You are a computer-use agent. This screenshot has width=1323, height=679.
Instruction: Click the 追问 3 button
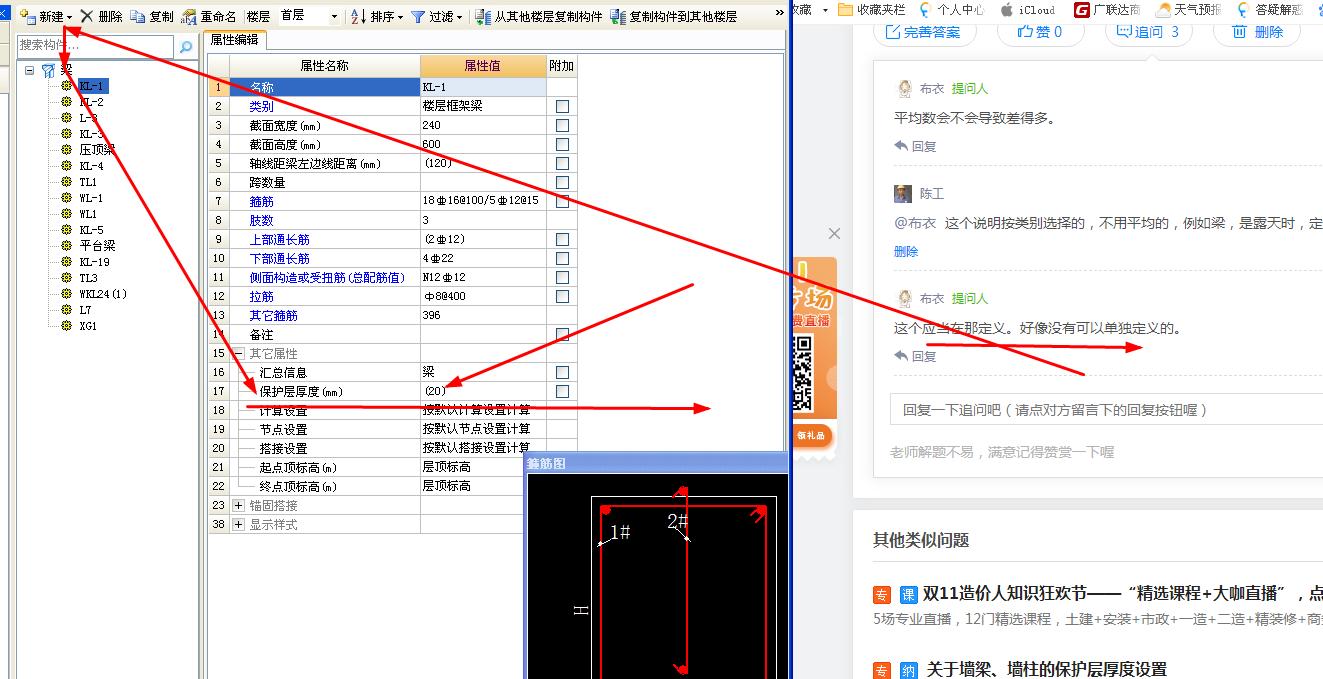pyautogui.click(x=1149, y=31)
